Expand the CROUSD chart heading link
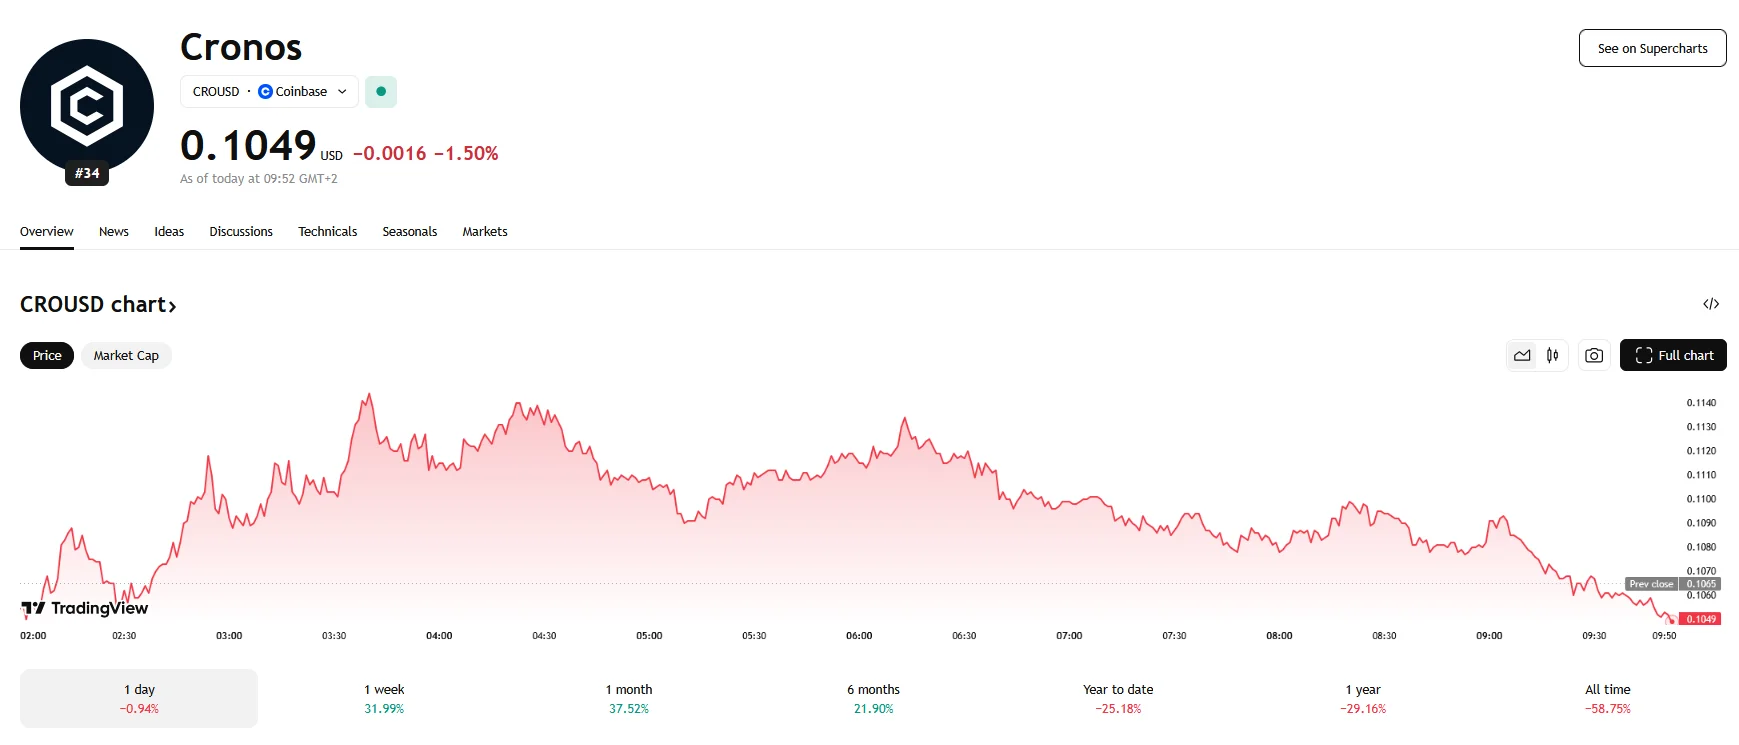This screenshot has height=745, width=1739. tap(98, 305)
